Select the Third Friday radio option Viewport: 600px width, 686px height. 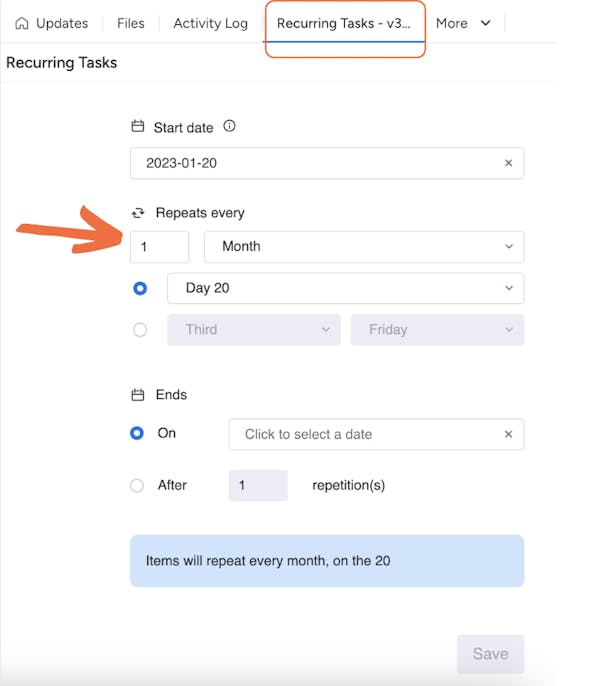click(x=140, y=329)
